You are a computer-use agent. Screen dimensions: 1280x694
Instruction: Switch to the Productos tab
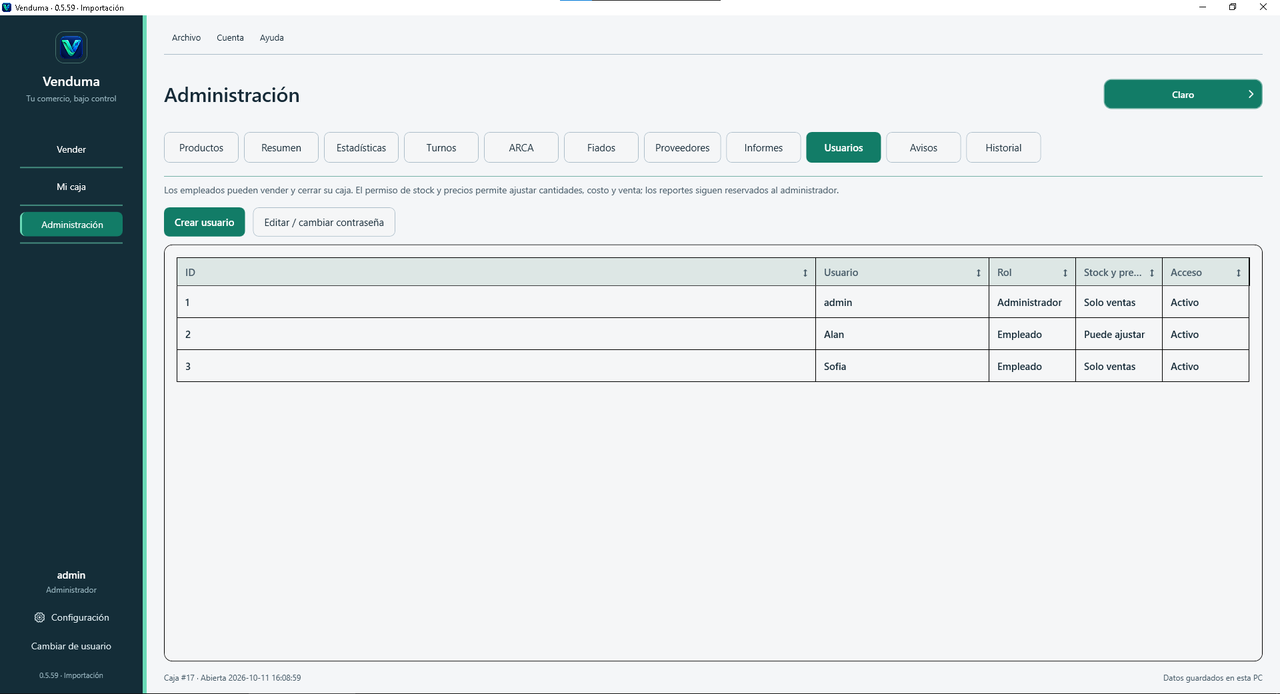201,147
